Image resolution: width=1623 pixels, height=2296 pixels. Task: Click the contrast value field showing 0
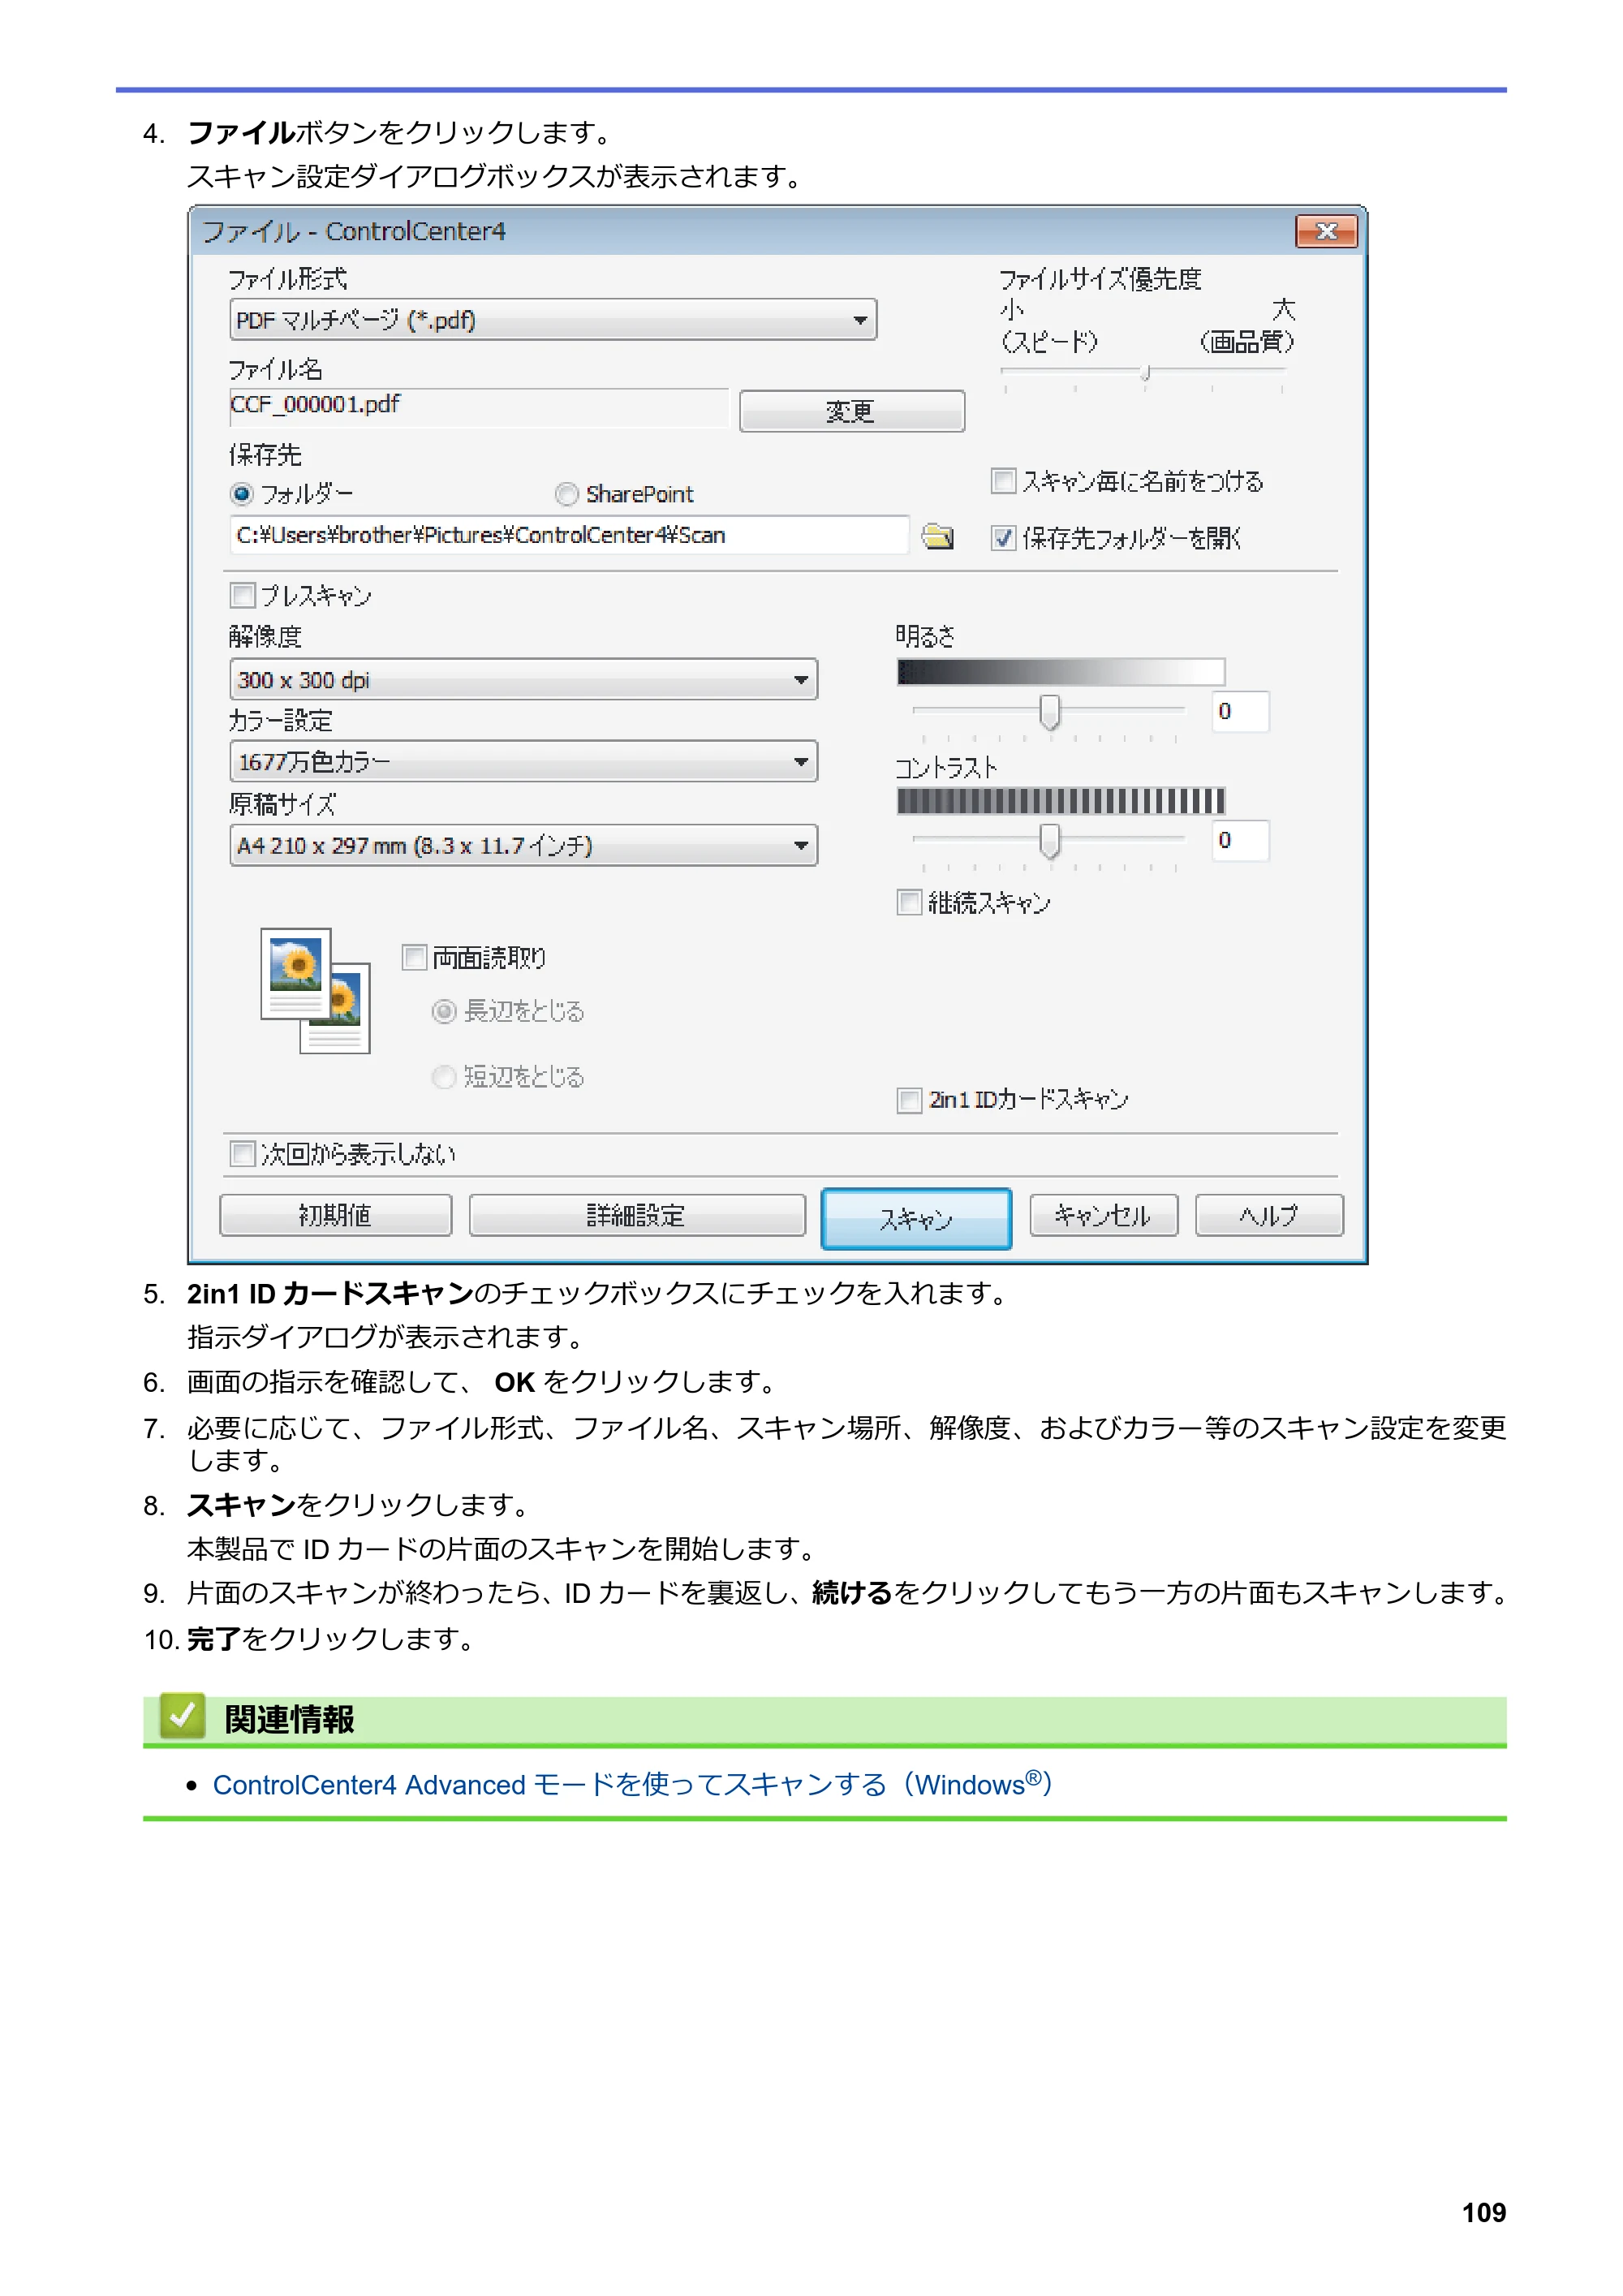(1240, 840)
